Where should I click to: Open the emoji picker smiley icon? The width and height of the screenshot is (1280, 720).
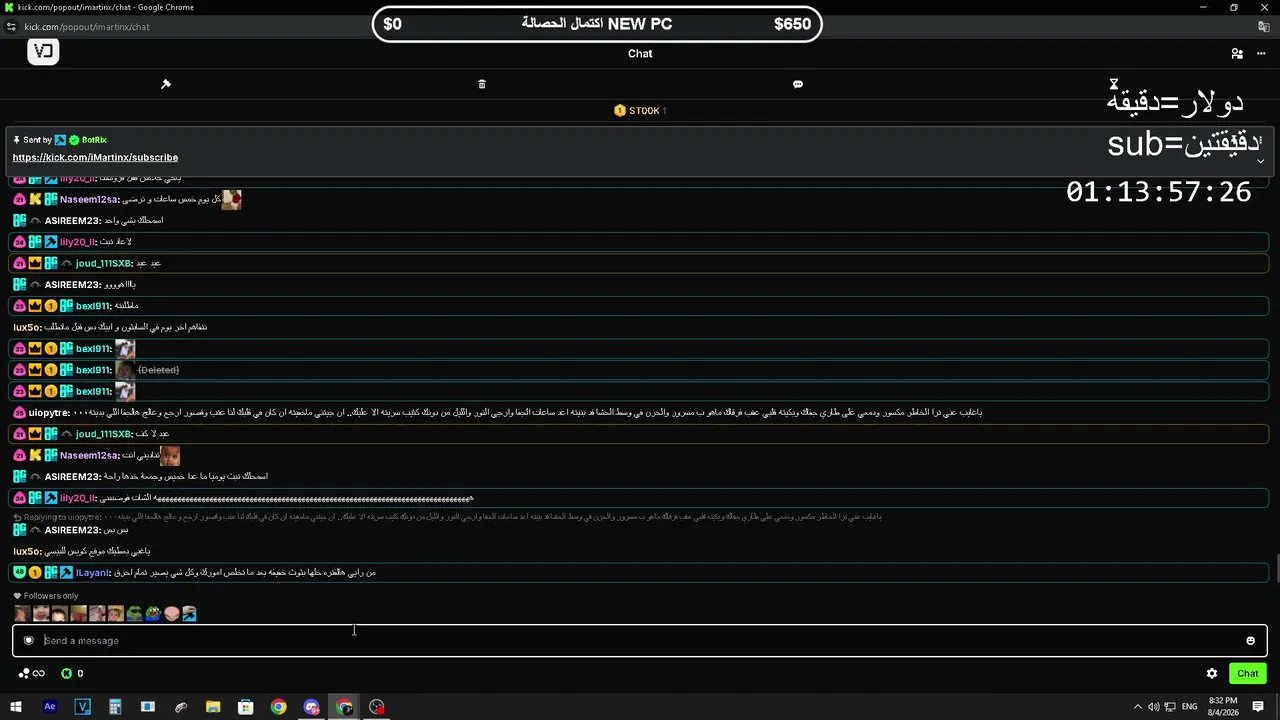1250,641
